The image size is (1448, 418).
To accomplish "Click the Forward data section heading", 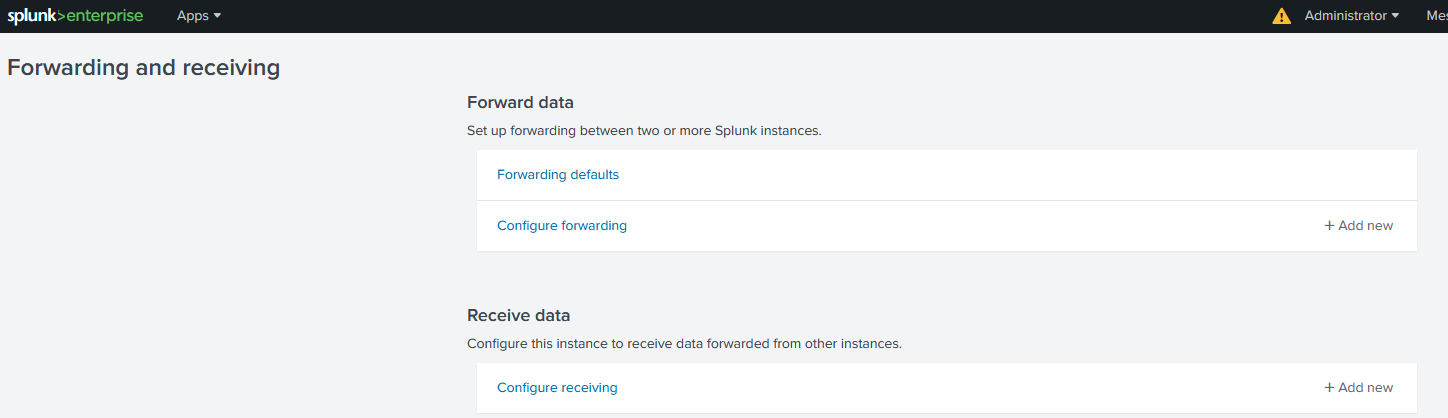I will (520, 102).
